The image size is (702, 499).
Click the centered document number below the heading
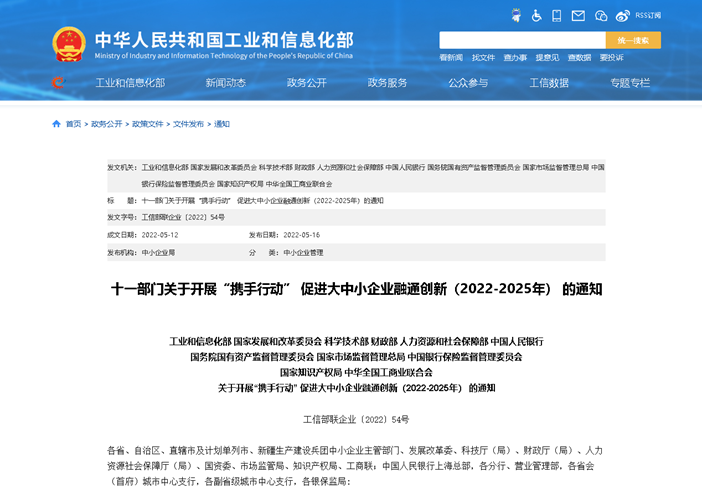[x=356, y=420]
